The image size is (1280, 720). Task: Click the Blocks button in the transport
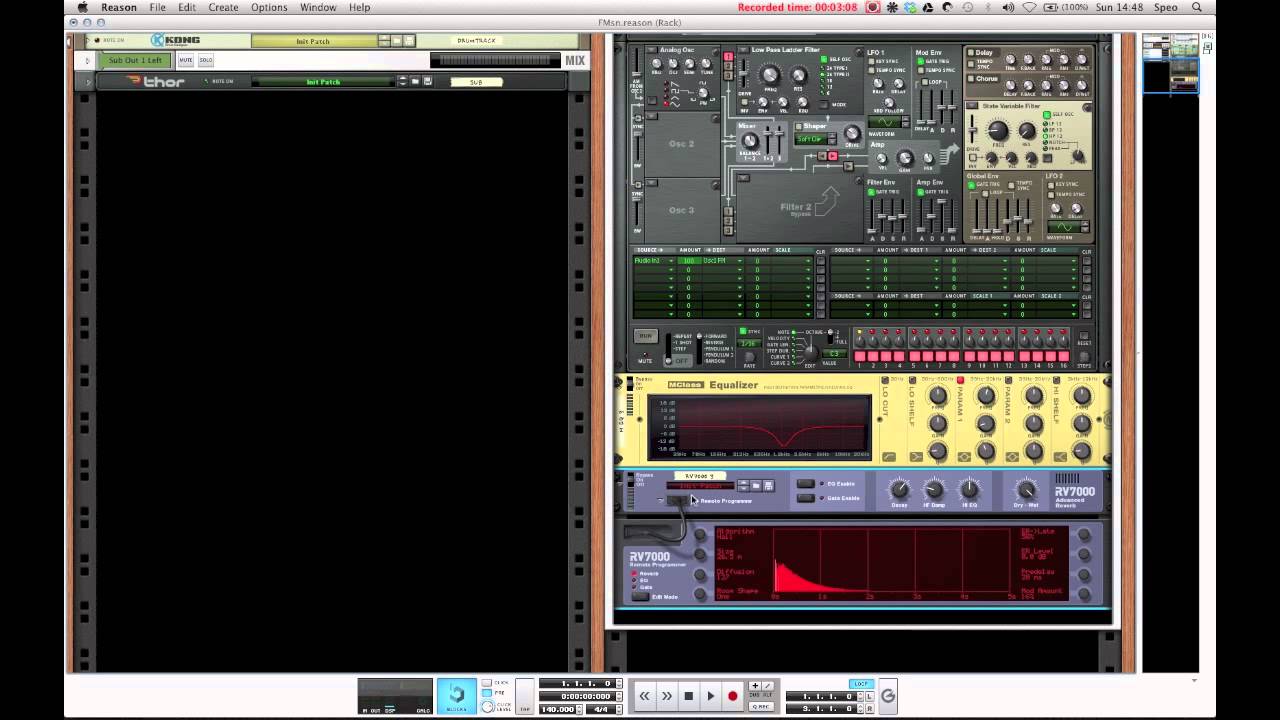(x=456, y=696)
